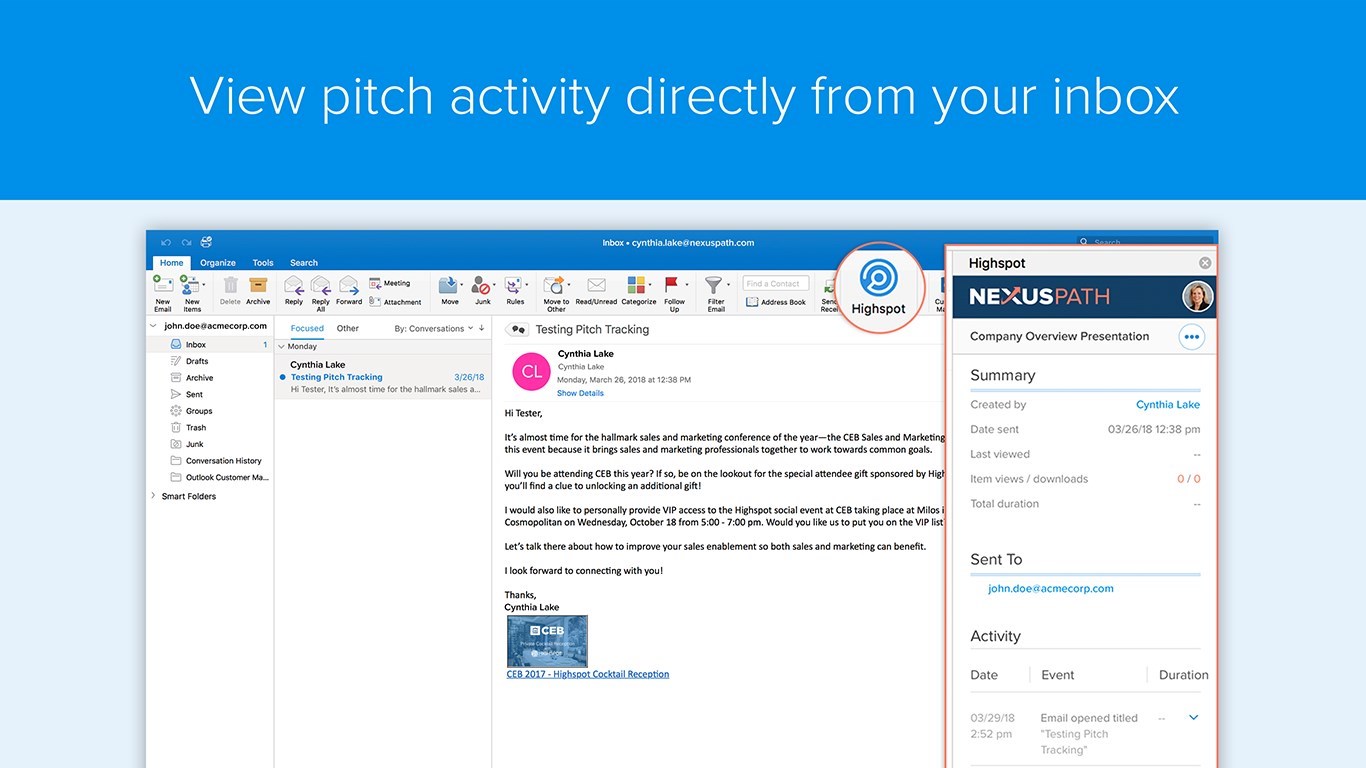Open the Rules icon in the ribbon
The width and height of the screenshot is (1366, 768).
513,285
